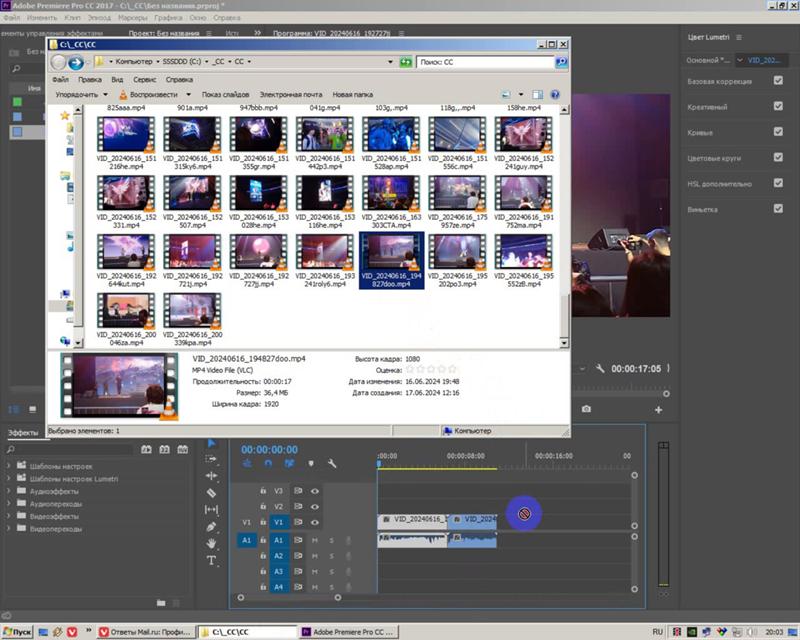Pick the Ripple Edit tool
Viewport: 800px width, 640px height.
pyautogui.click(x=211, y=476)
